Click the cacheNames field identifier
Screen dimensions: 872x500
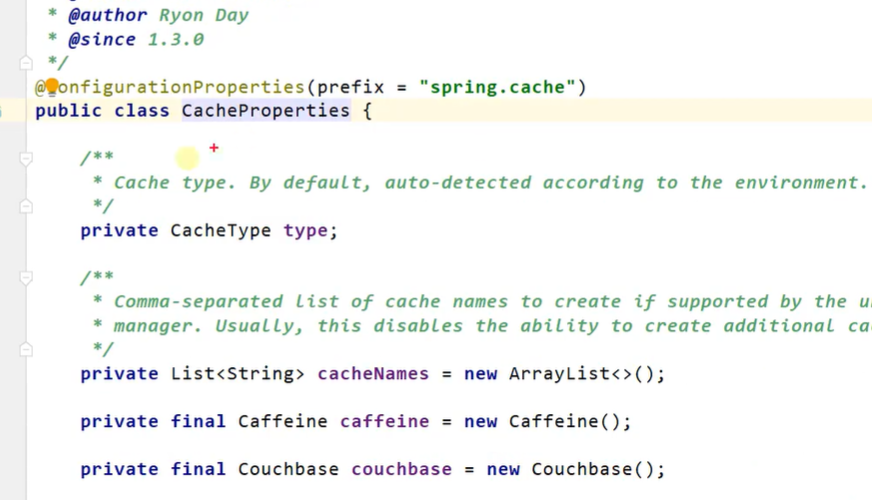373,373
